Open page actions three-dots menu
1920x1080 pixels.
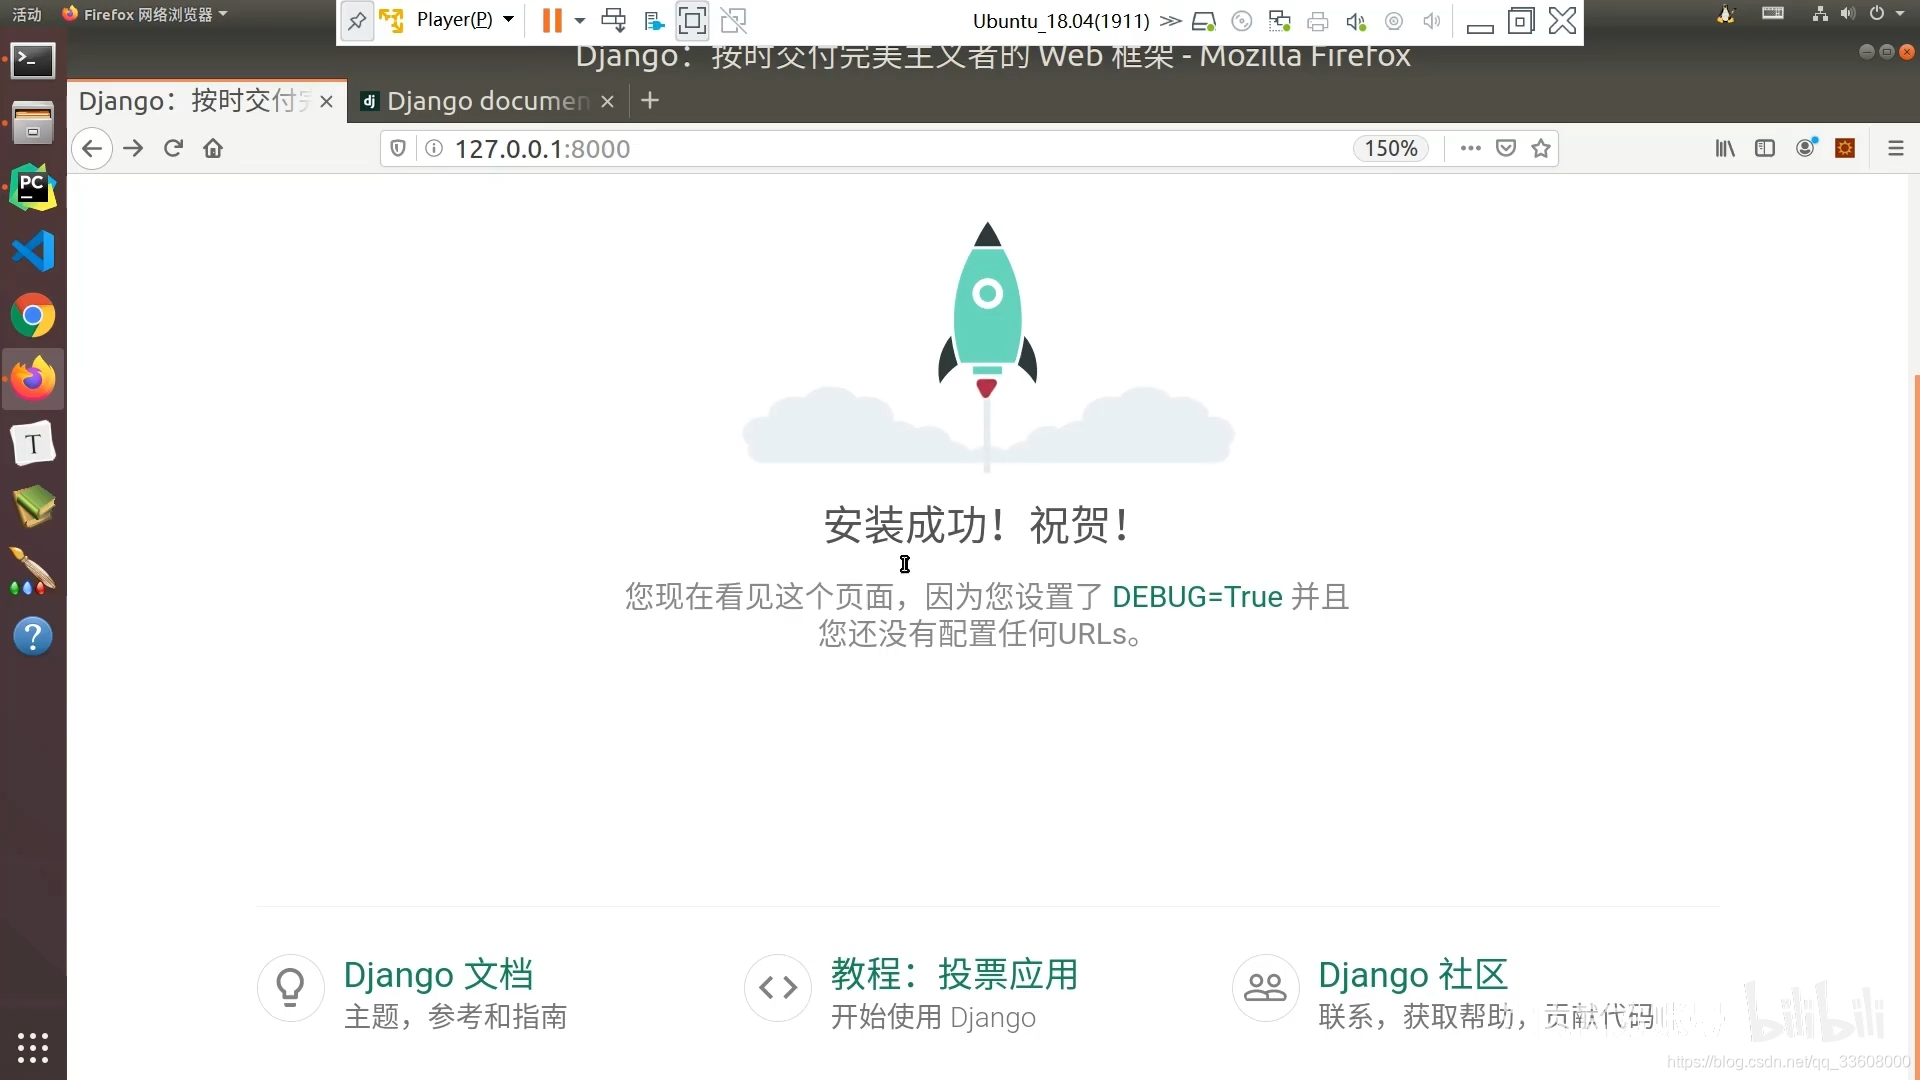coord(1470,149)
